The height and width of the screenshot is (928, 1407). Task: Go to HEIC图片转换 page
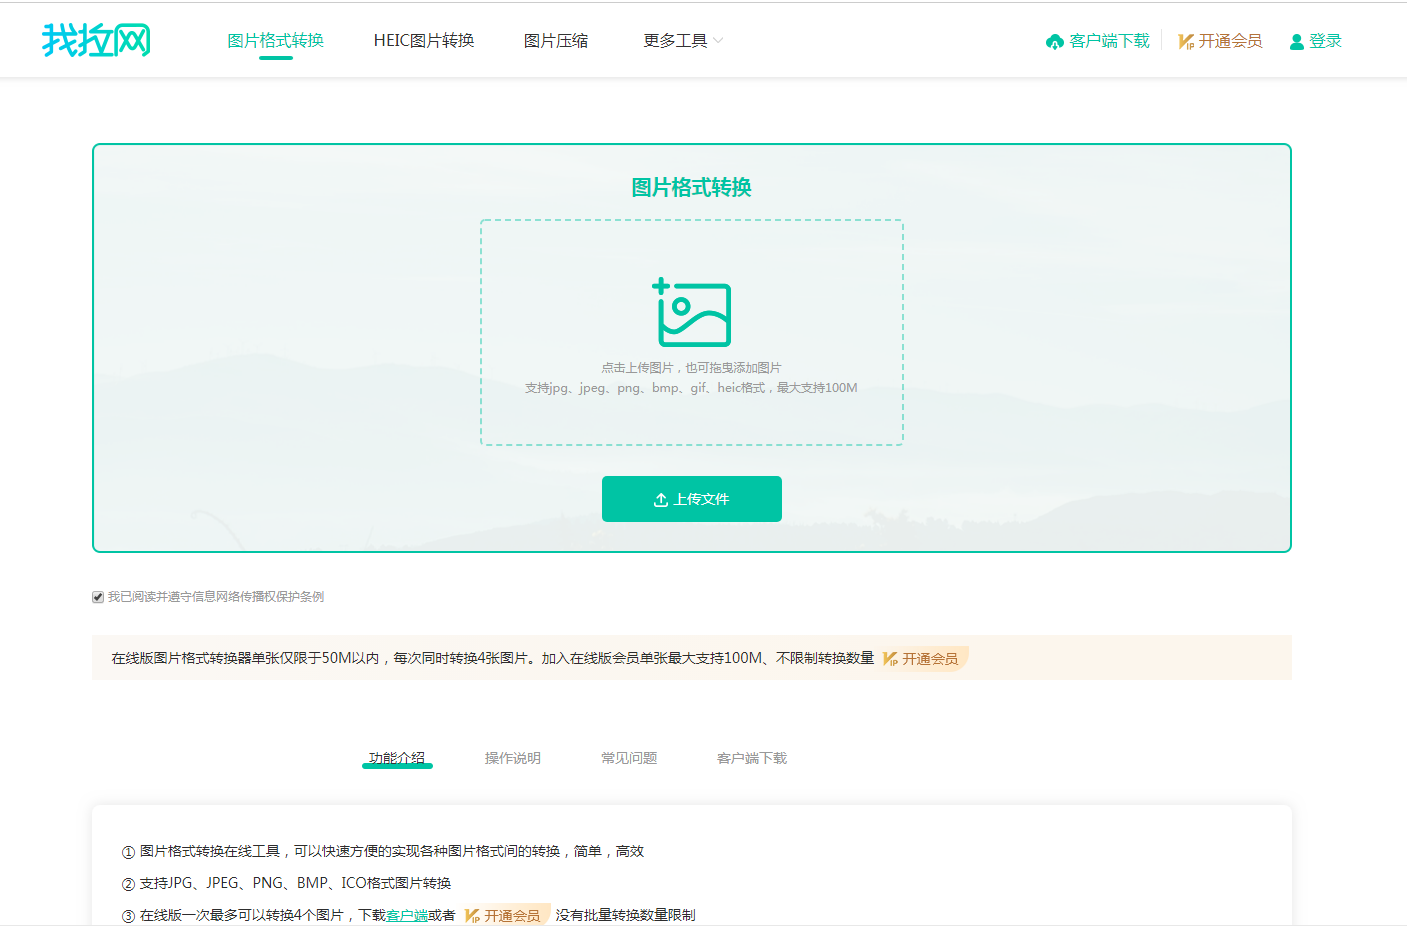424,41
